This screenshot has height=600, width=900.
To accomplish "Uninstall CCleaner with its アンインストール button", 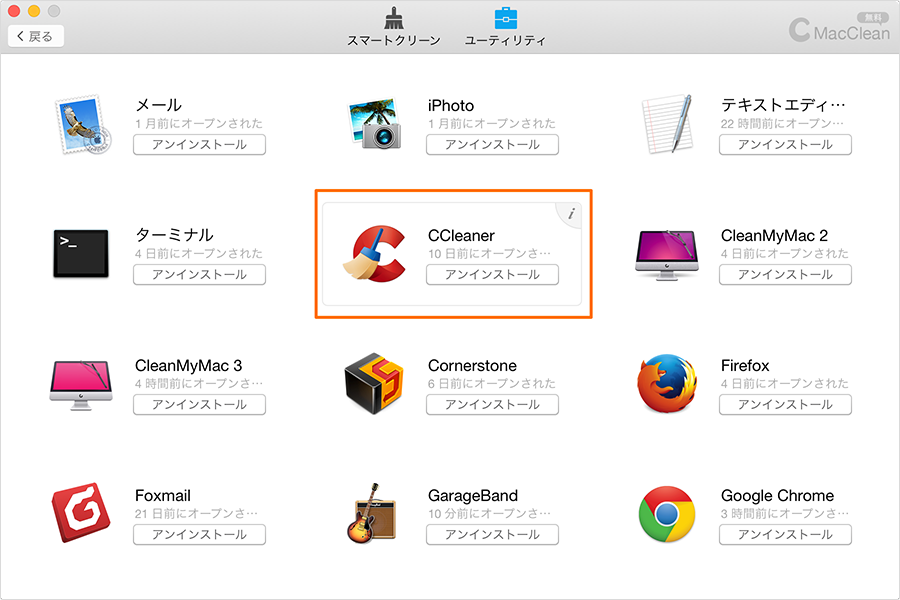I will [492, 274].
